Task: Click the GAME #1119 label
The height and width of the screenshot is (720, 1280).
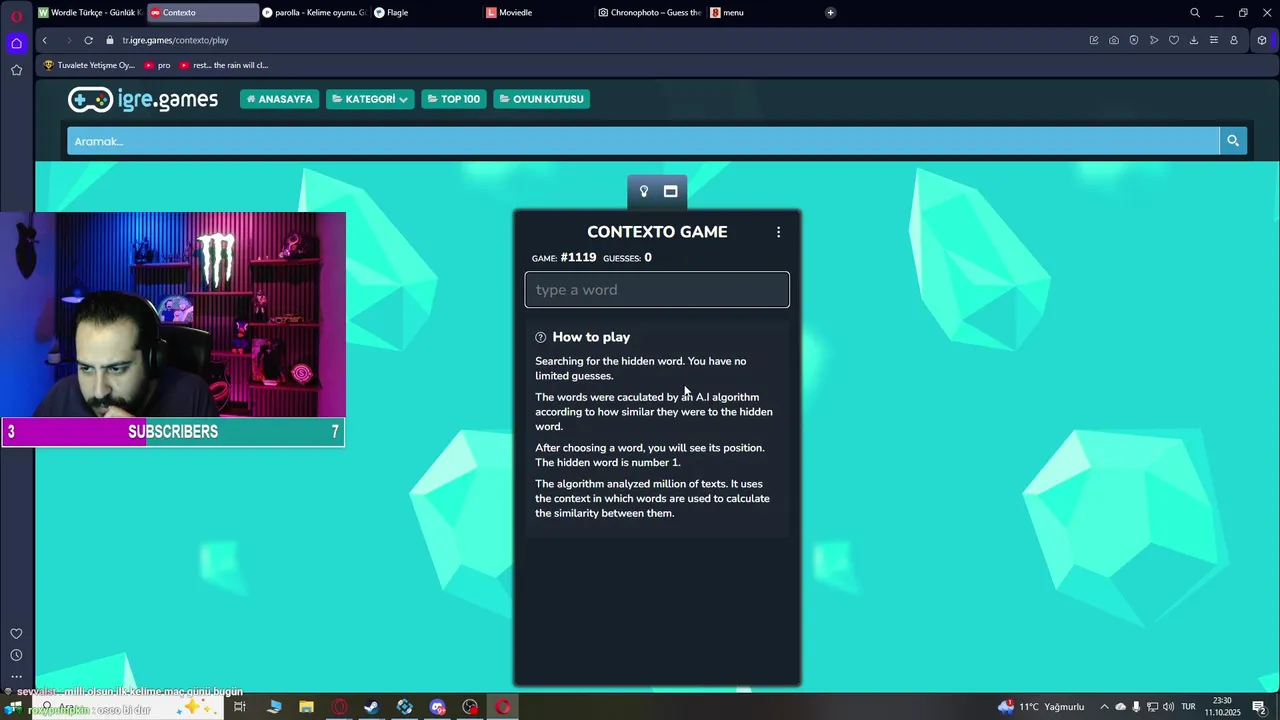Action: pos(564,258)
